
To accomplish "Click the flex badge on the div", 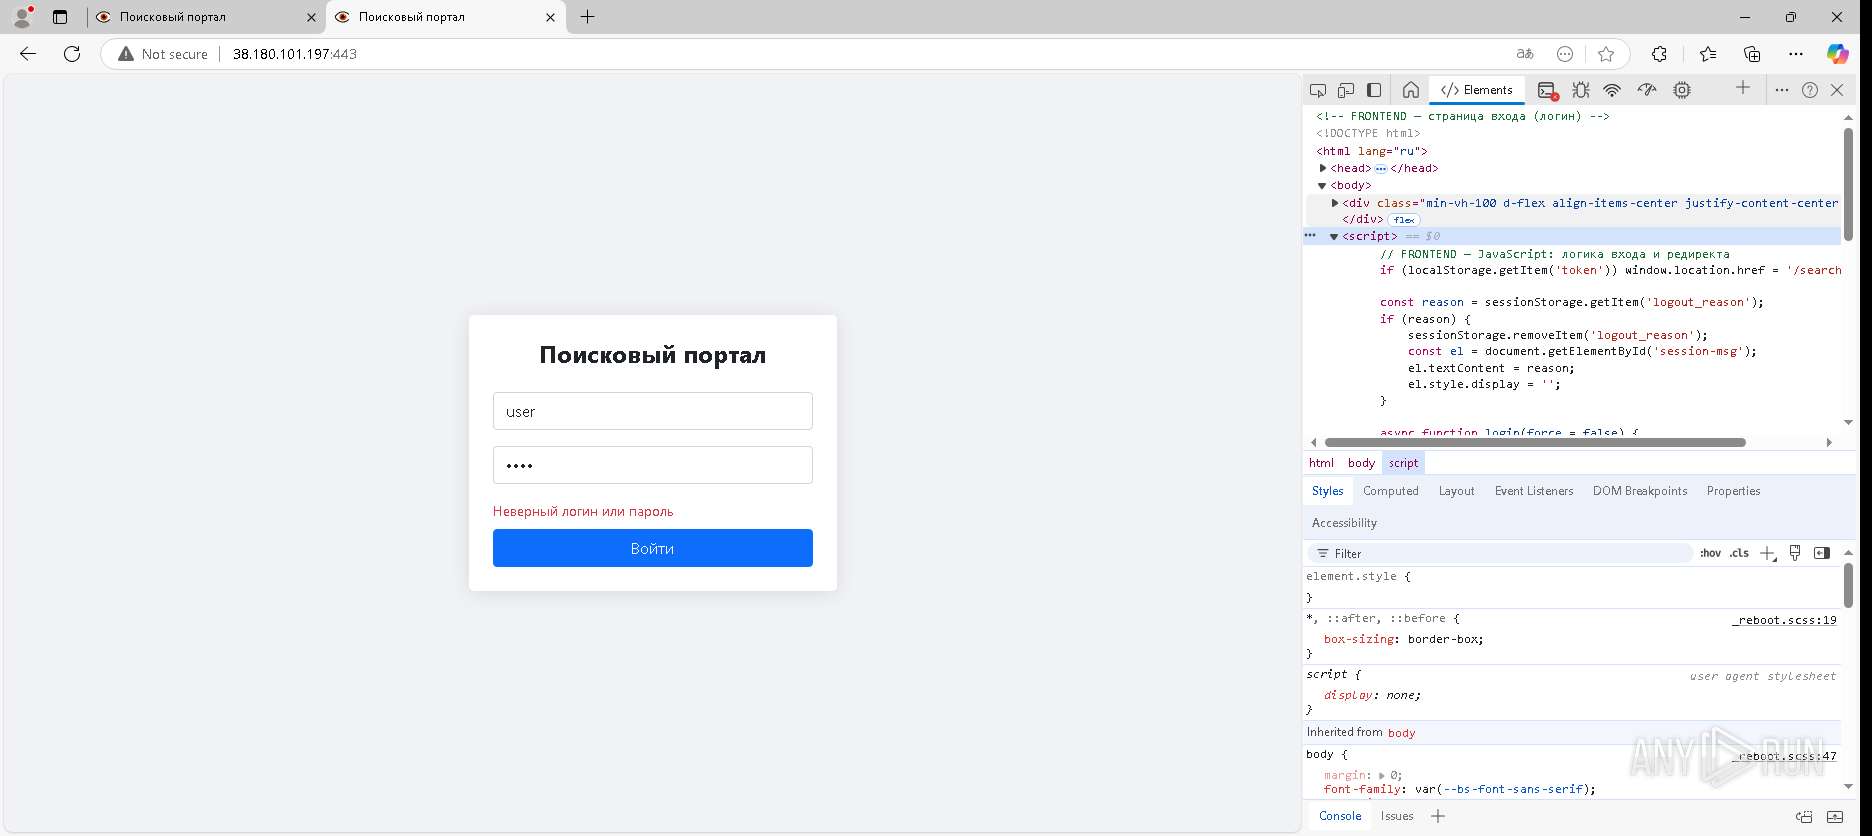I will pos(1404,220).
